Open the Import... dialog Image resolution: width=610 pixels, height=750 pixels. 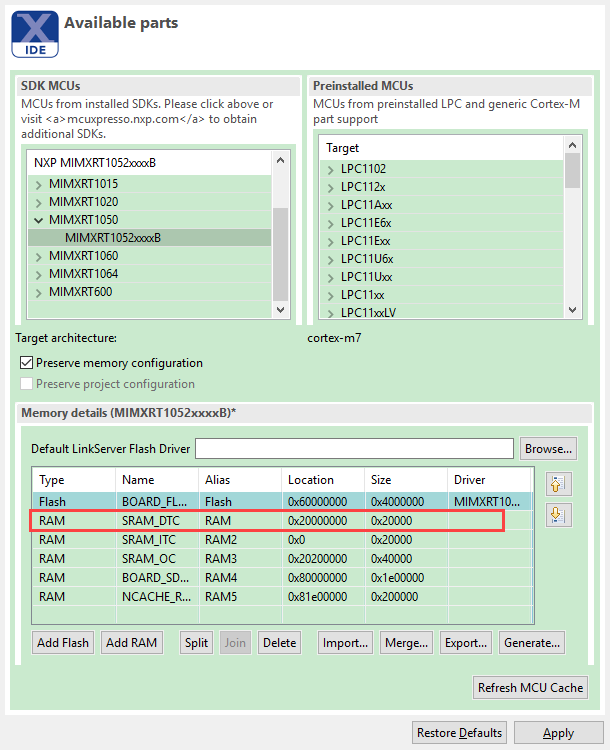[x=345, y=642]
